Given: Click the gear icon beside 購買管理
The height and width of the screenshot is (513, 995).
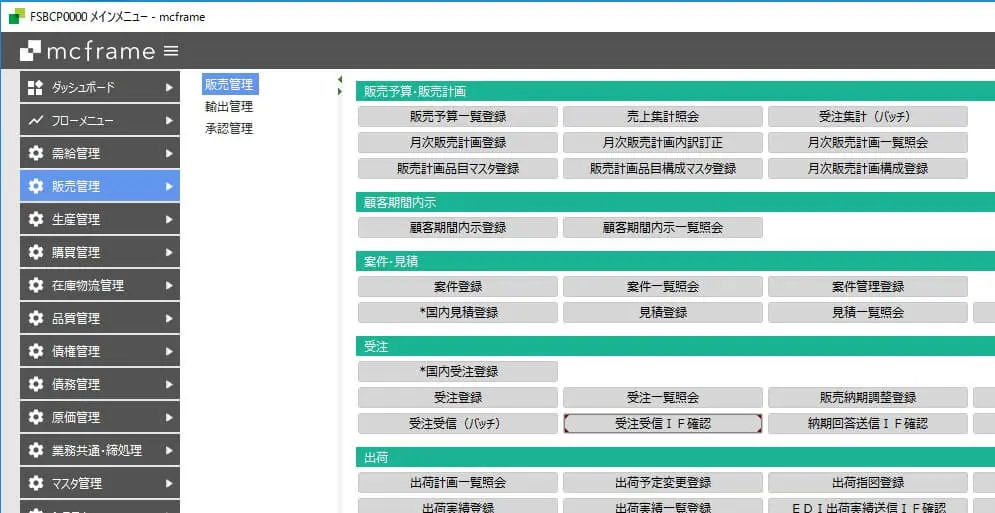Looking at the screenshot, I should 36,253.
